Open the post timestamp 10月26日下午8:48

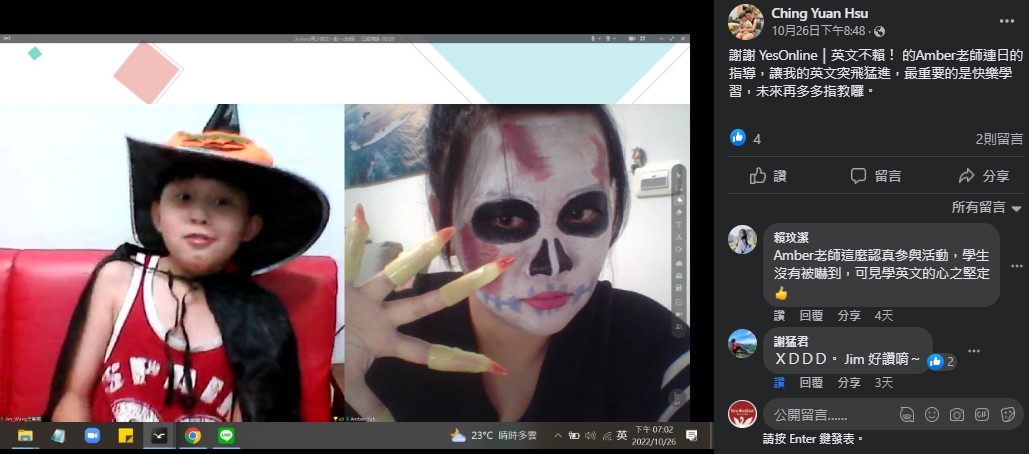point(820,31)
